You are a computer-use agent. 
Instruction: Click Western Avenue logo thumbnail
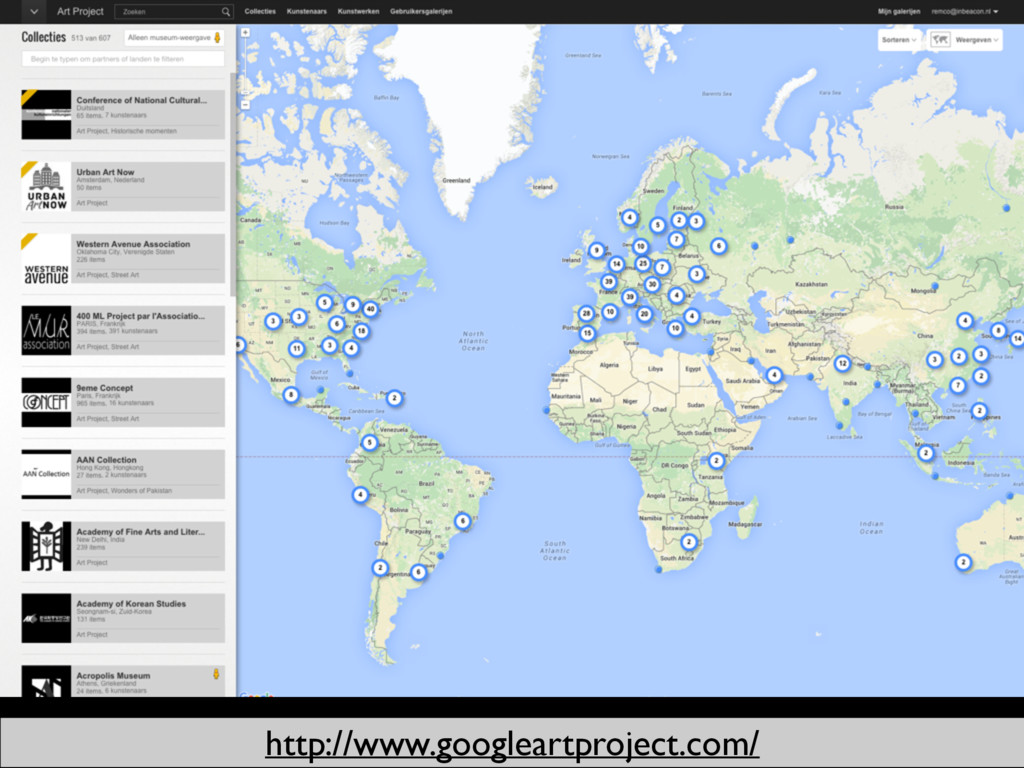click(x=46, y=259)
